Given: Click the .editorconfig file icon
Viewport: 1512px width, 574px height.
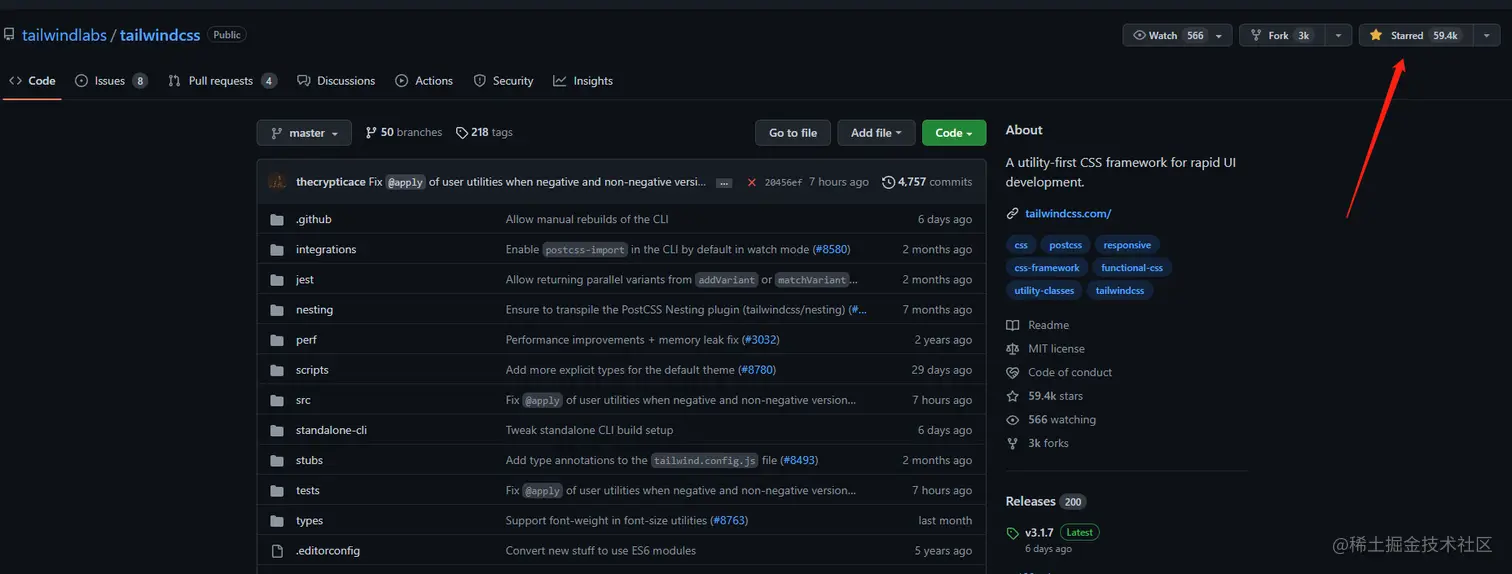Looking at the screenshot, I should point(277,550).
